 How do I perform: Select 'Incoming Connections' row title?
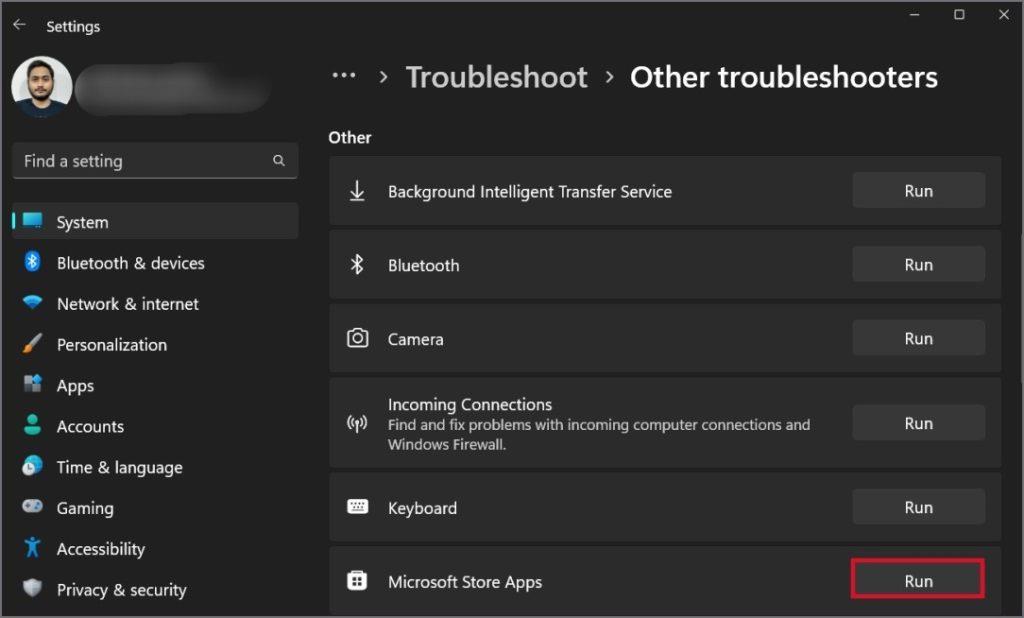[470, 404]
